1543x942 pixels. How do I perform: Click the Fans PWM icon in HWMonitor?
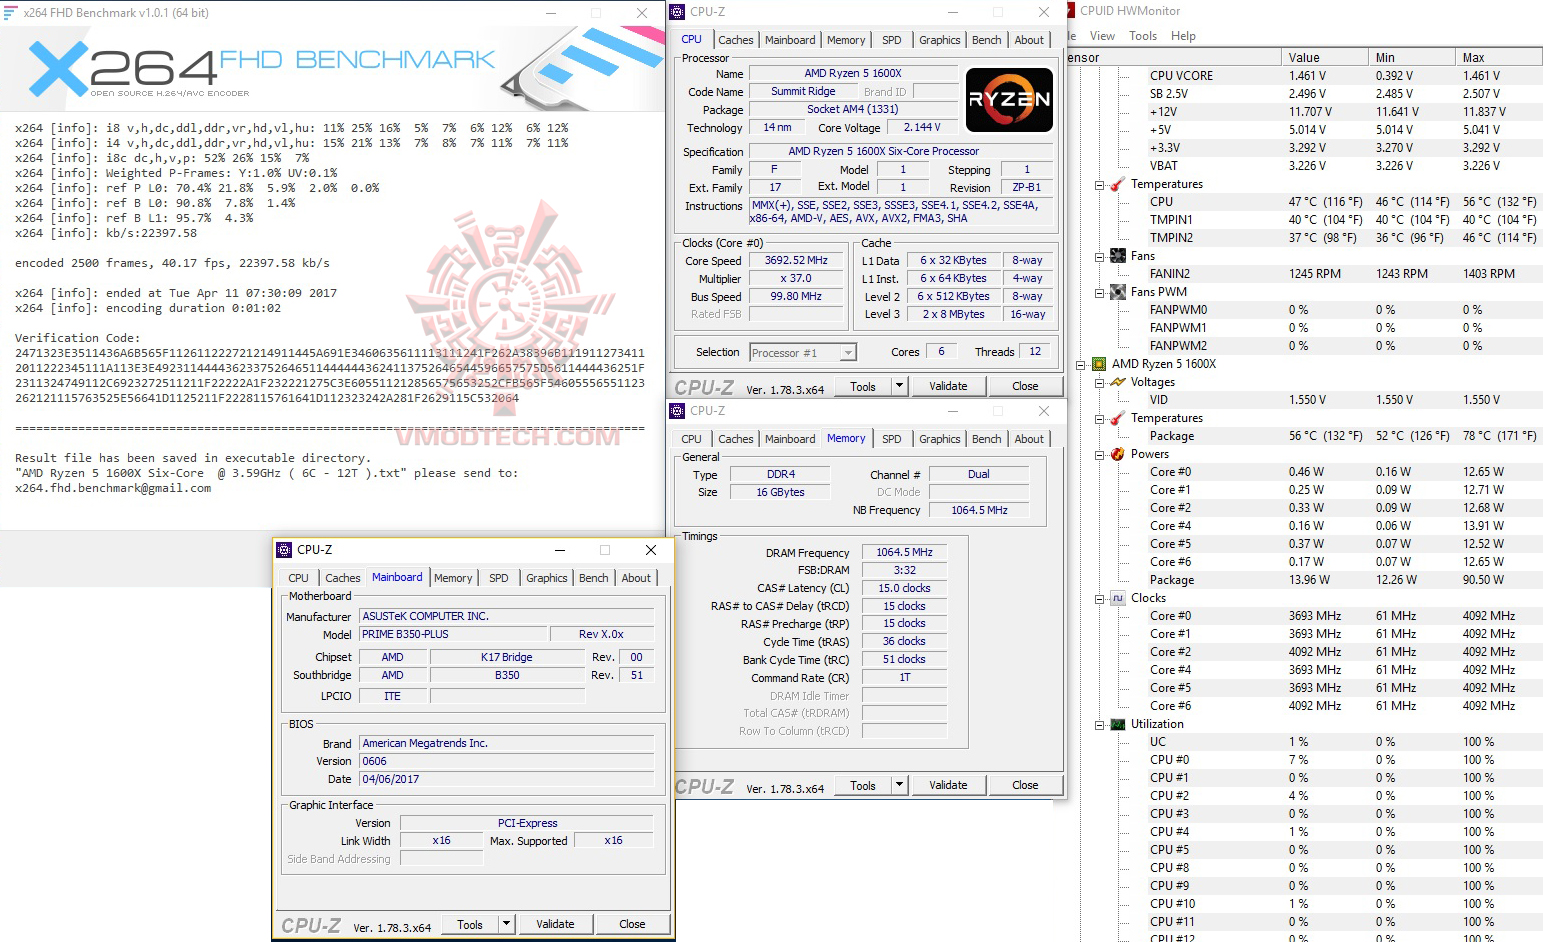click(1118, 291)
